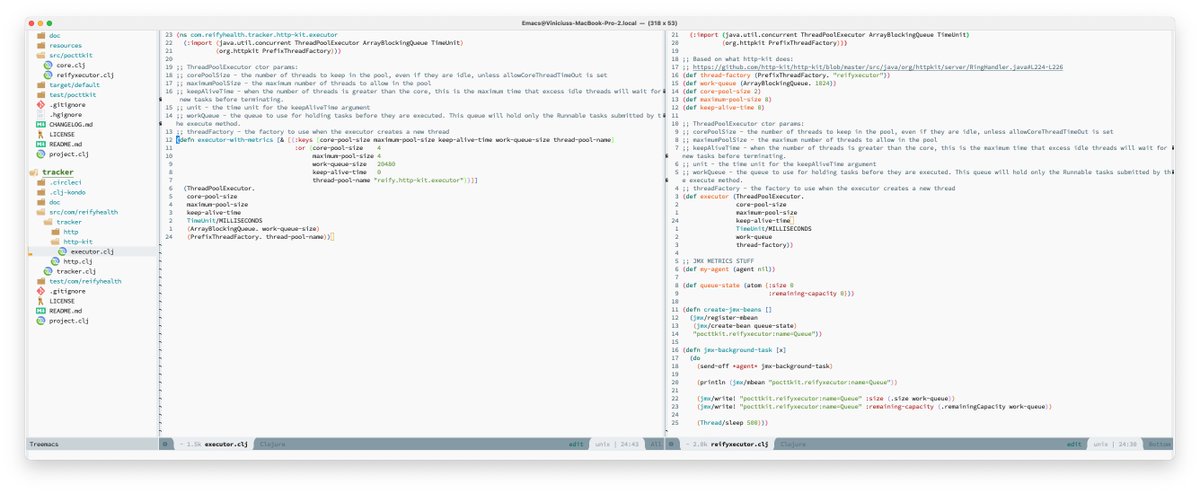Expand the .circleci folder
The width and height of the screenshot is (1200, 493).
pos(65,183)
